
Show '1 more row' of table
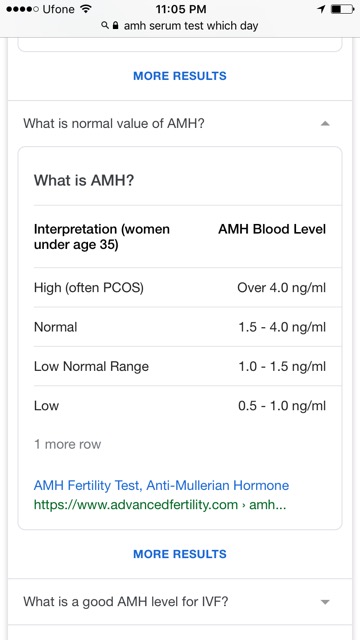coord(67,444)
